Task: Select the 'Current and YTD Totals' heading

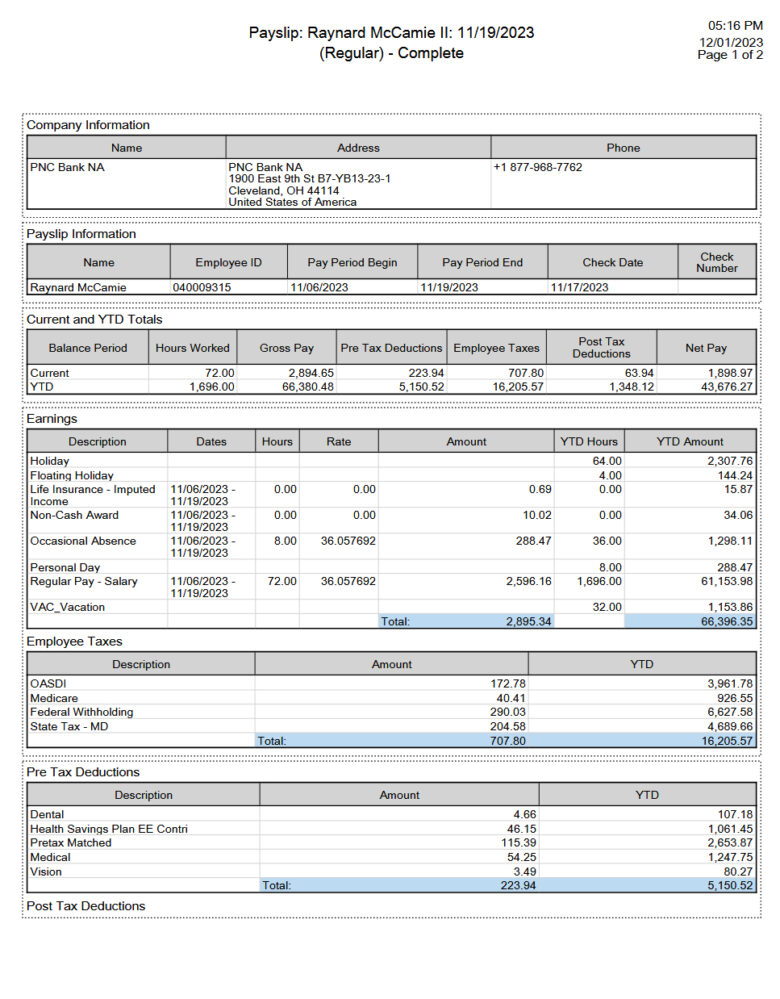Action: tap(94, 319)
